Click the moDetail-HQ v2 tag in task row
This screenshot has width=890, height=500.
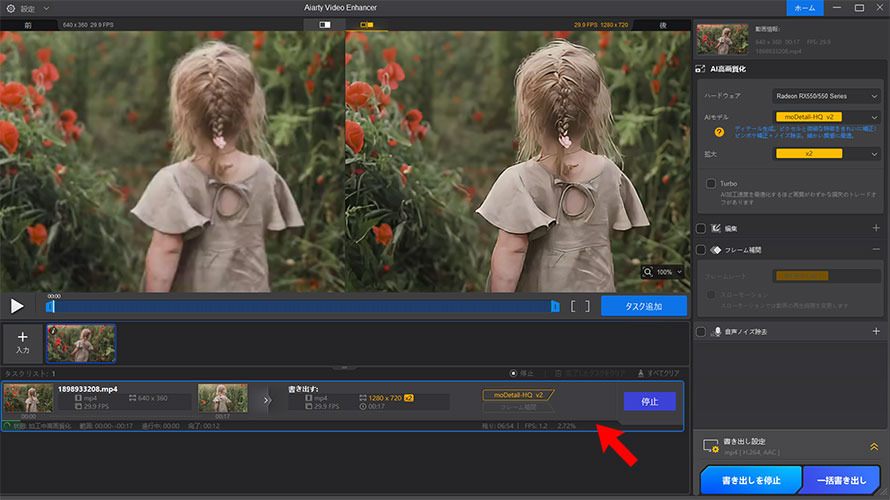518,395
